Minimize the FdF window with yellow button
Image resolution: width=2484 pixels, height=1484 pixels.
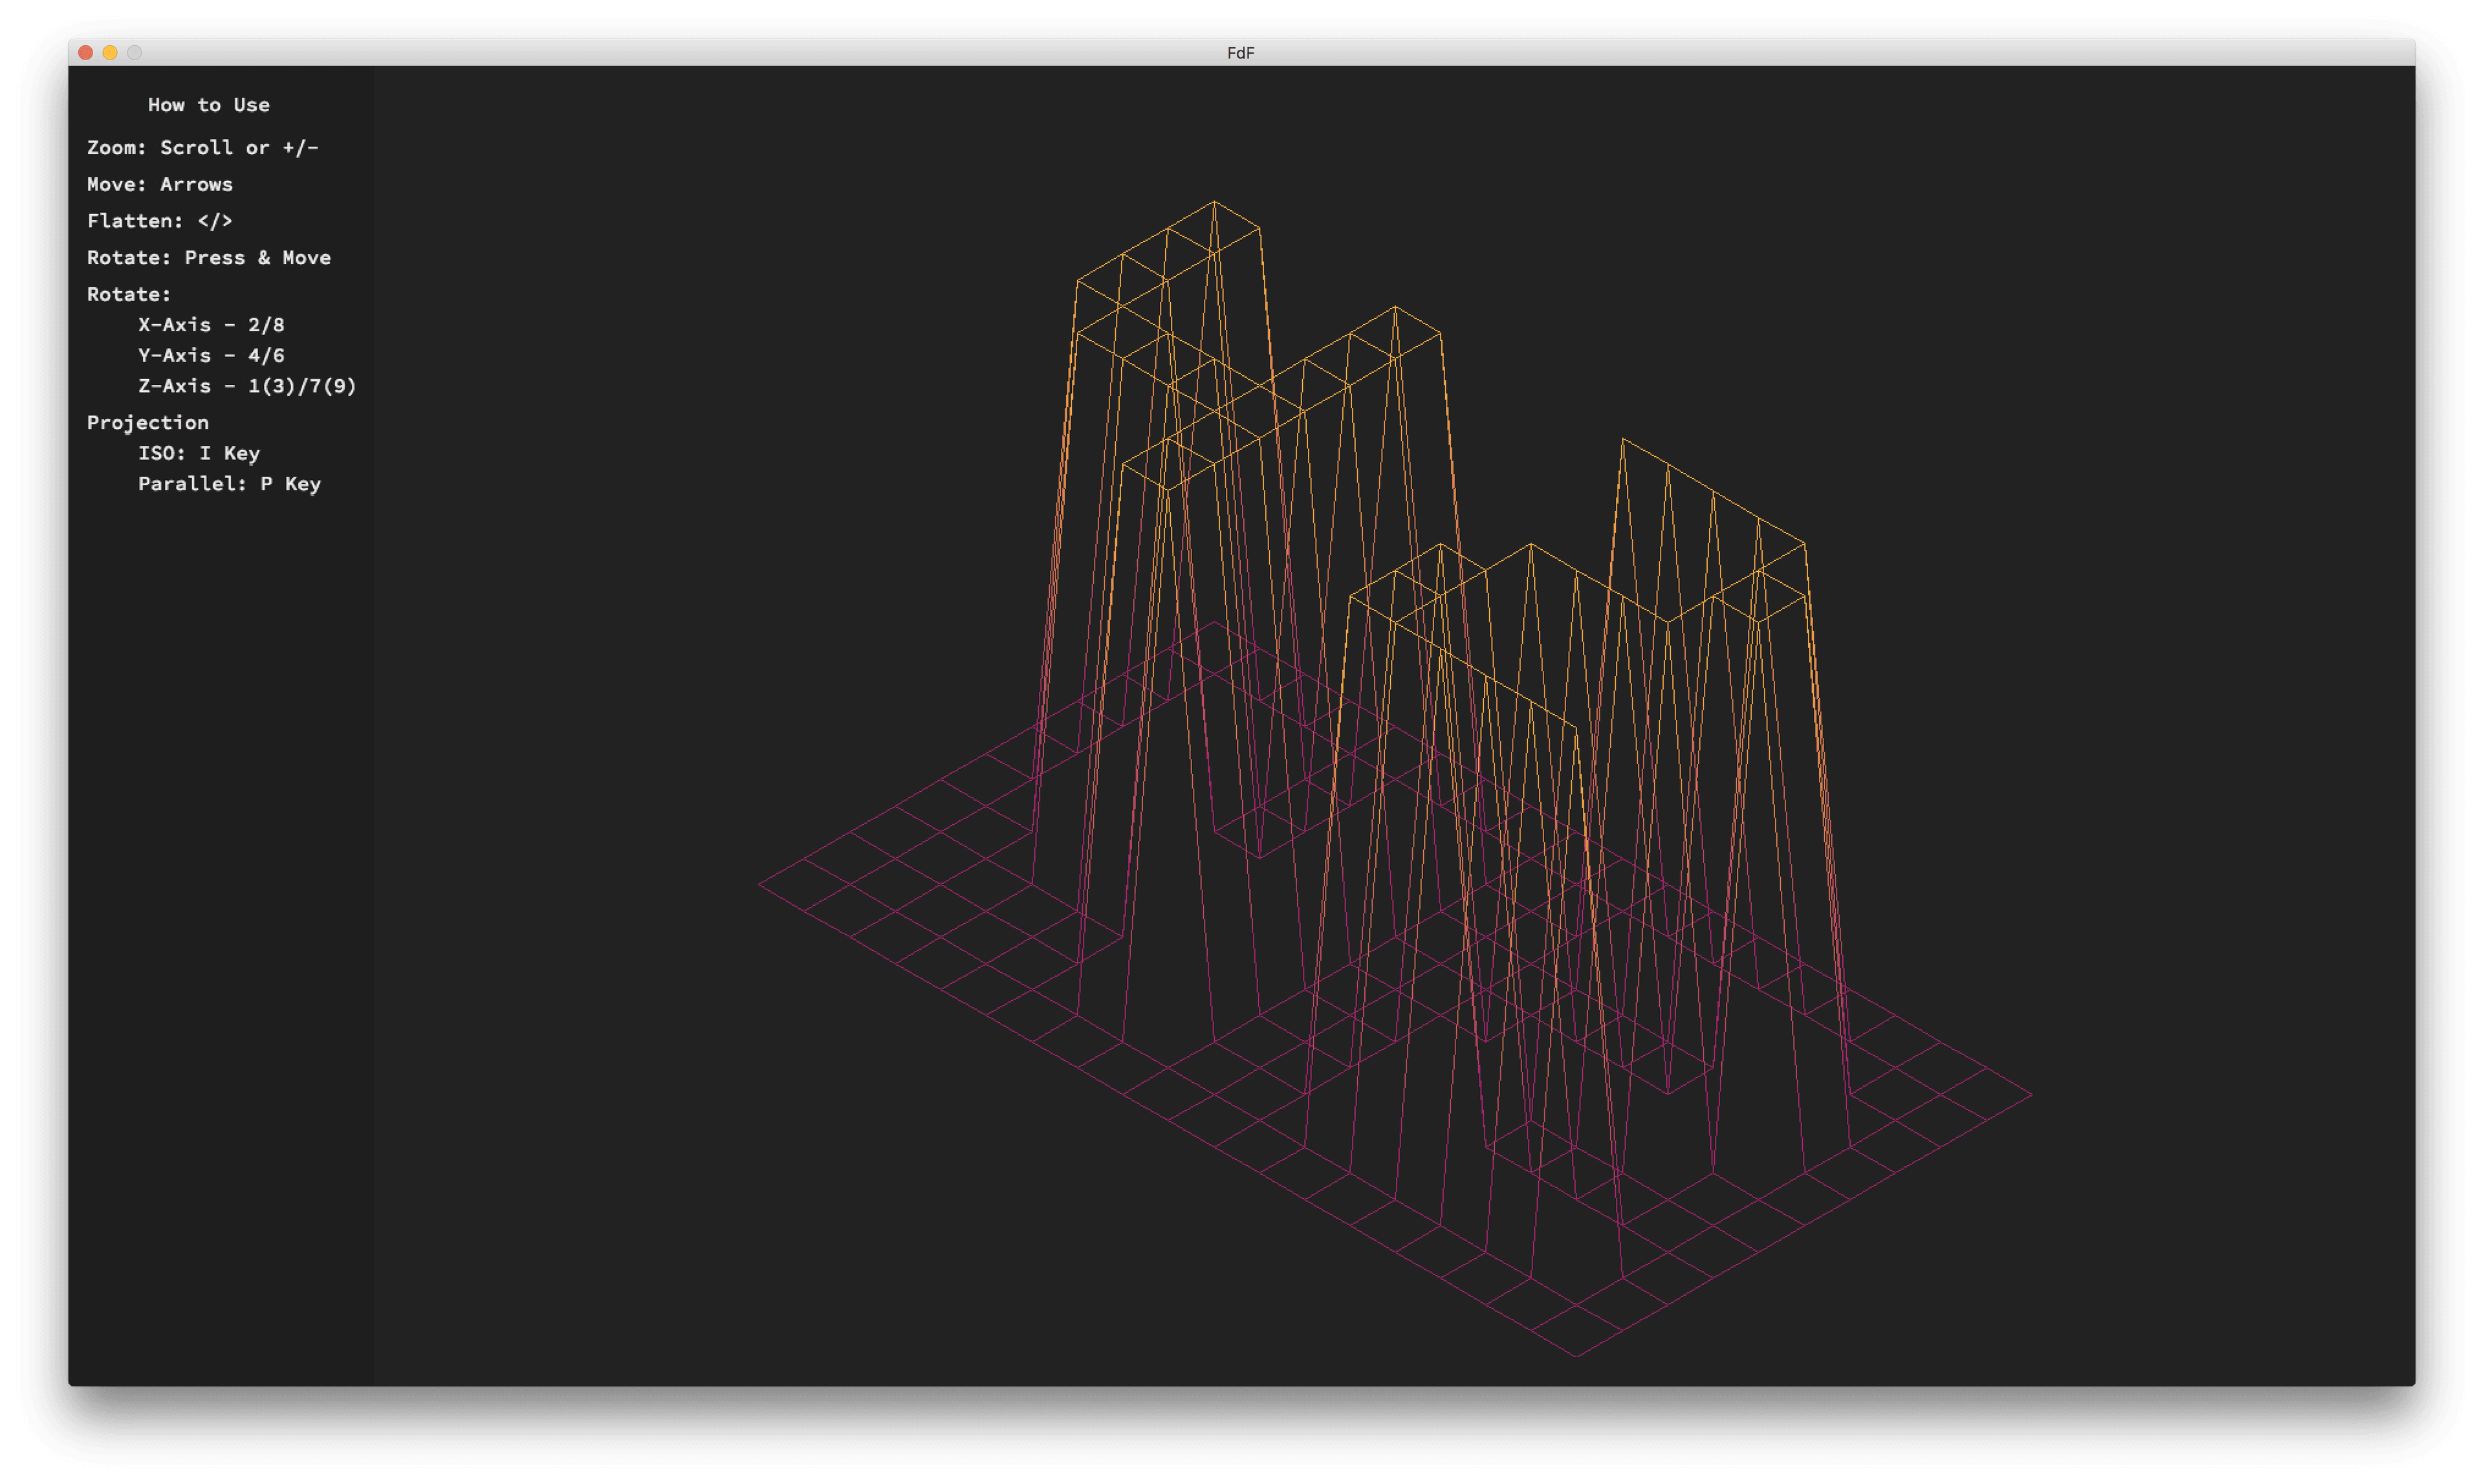[x=110, y=52]
